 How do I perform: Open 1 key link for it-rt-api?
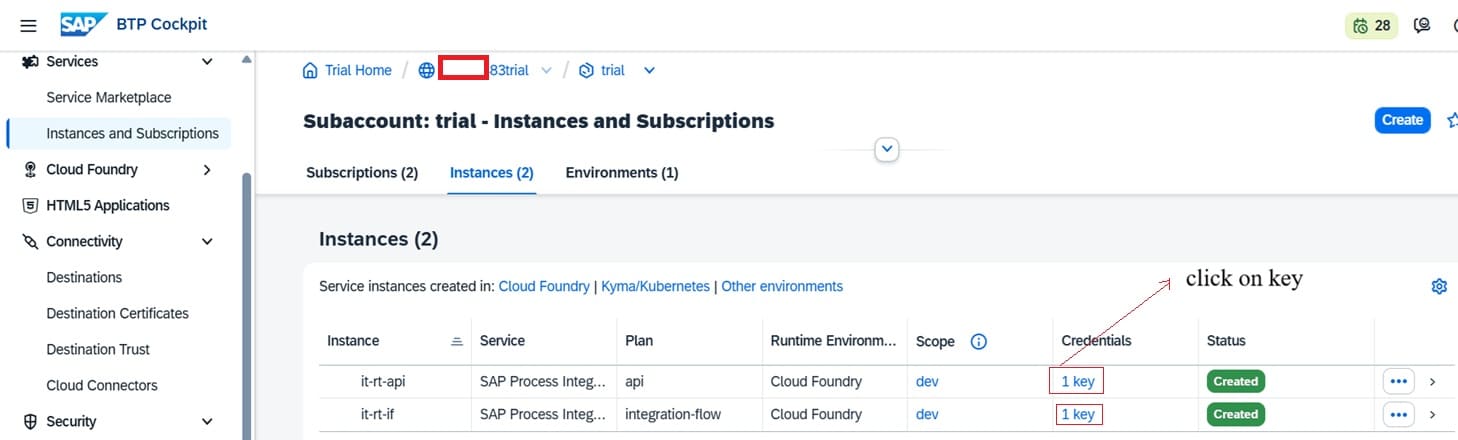[1077, 381]
